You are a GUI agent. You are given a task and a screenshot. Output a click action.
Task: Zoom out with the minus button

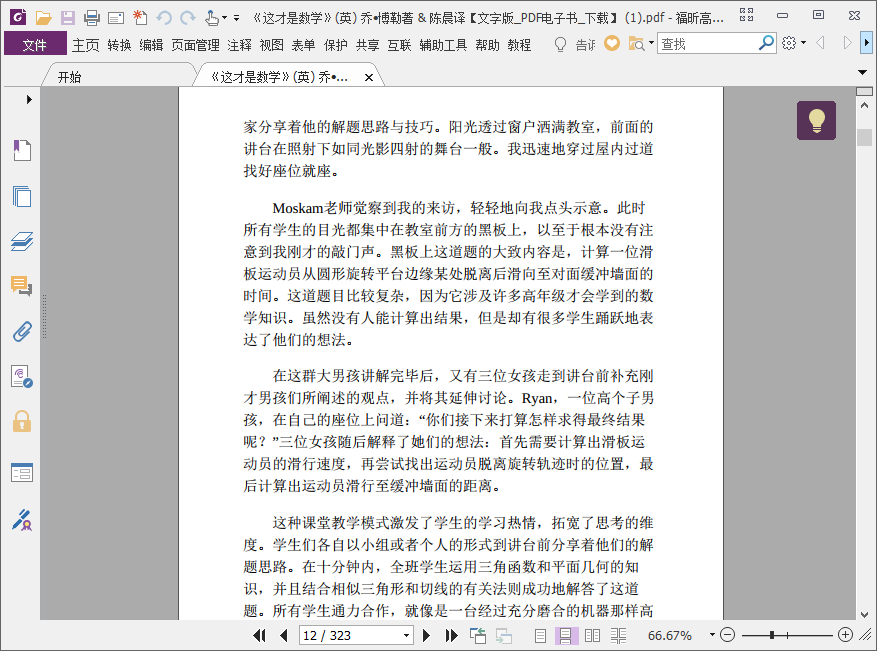[x=727, y=635]
